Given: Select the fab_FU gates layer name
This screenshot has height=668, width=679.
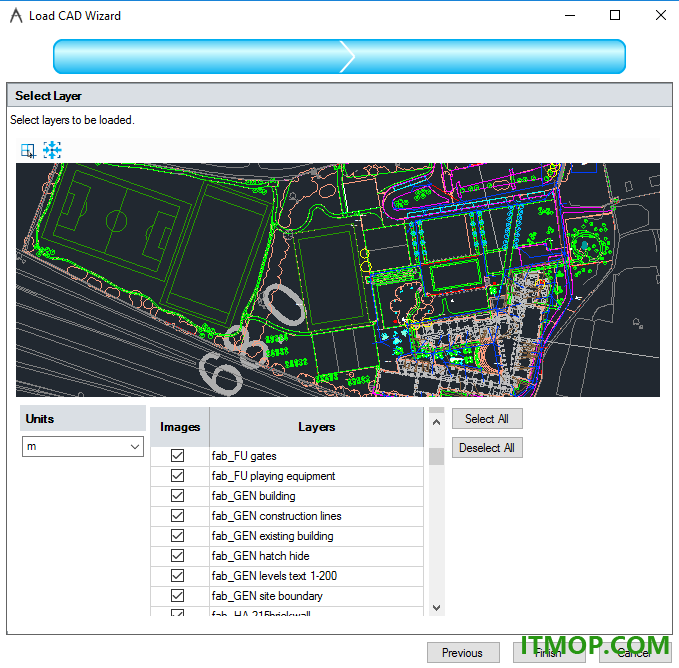Looking at the screenshot, I should click(x=244, y=456).
